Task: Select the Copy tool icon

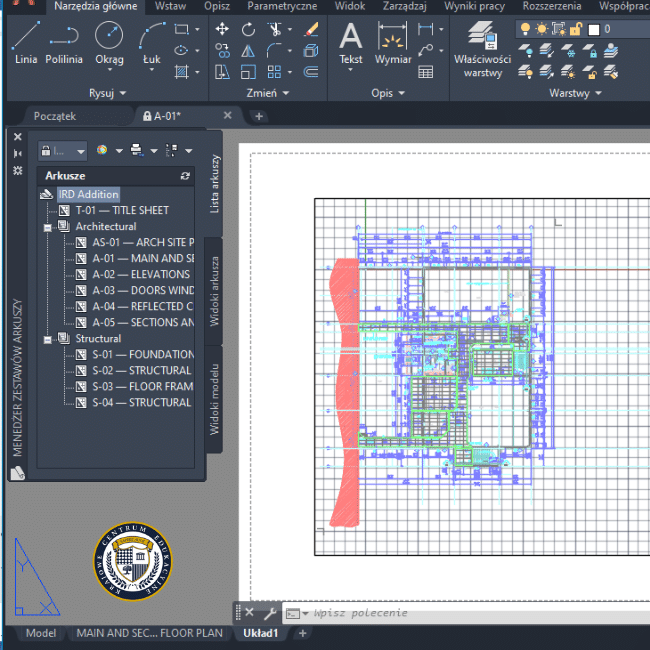Action: tap(222, 51)
